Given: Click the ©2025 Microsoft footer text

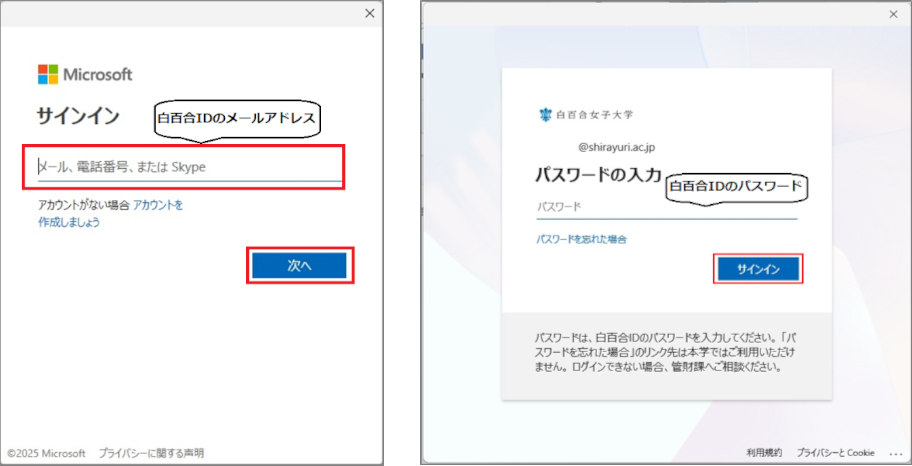Looking at the screenshot, I should click(46, 453).
